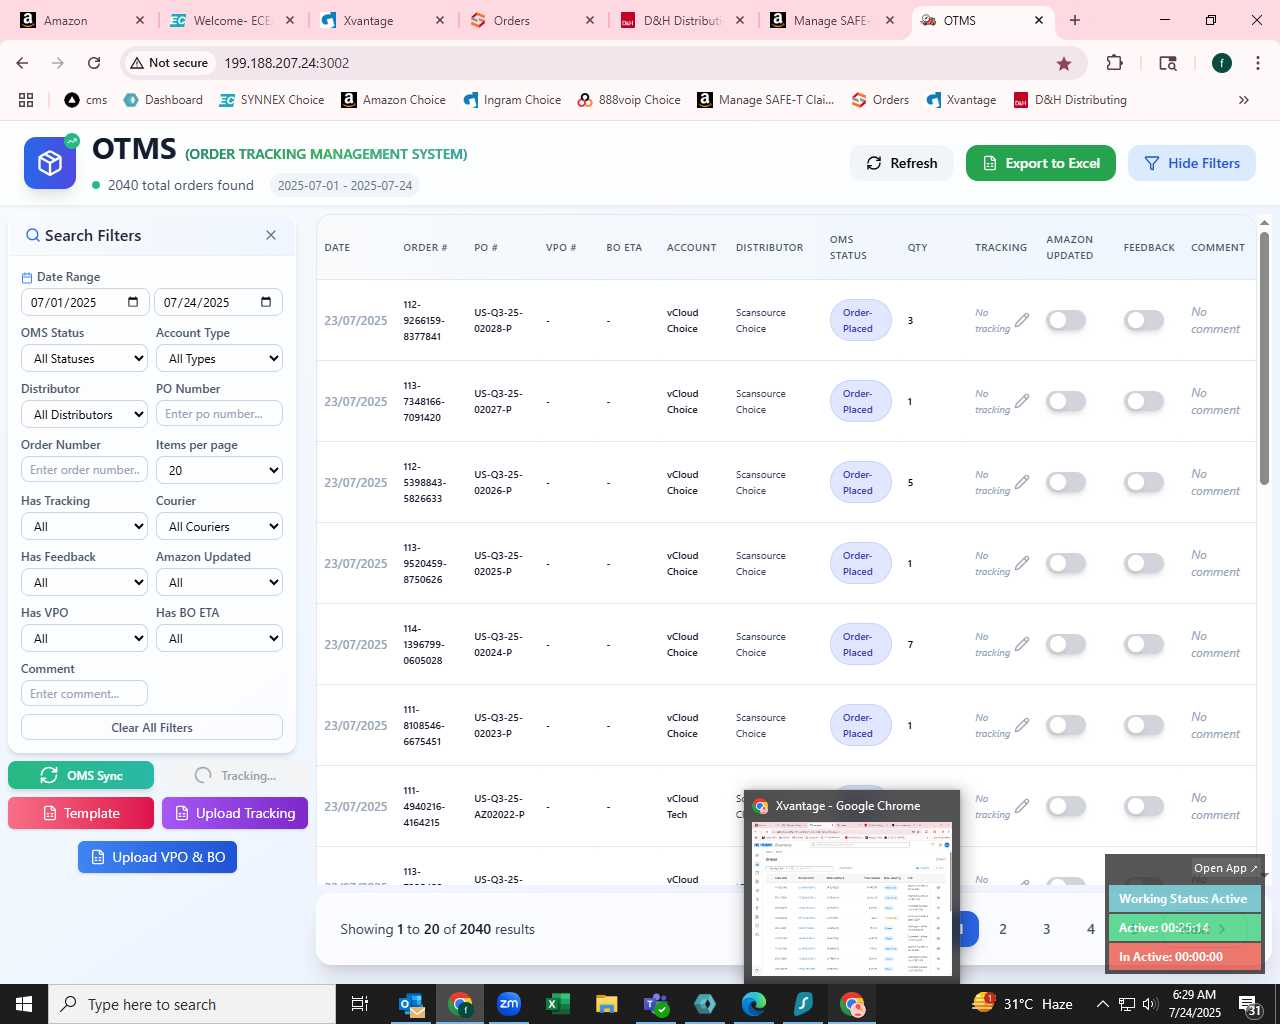
Task: Click the Upload VPO & BO button
Action: (x=157, y=857)
